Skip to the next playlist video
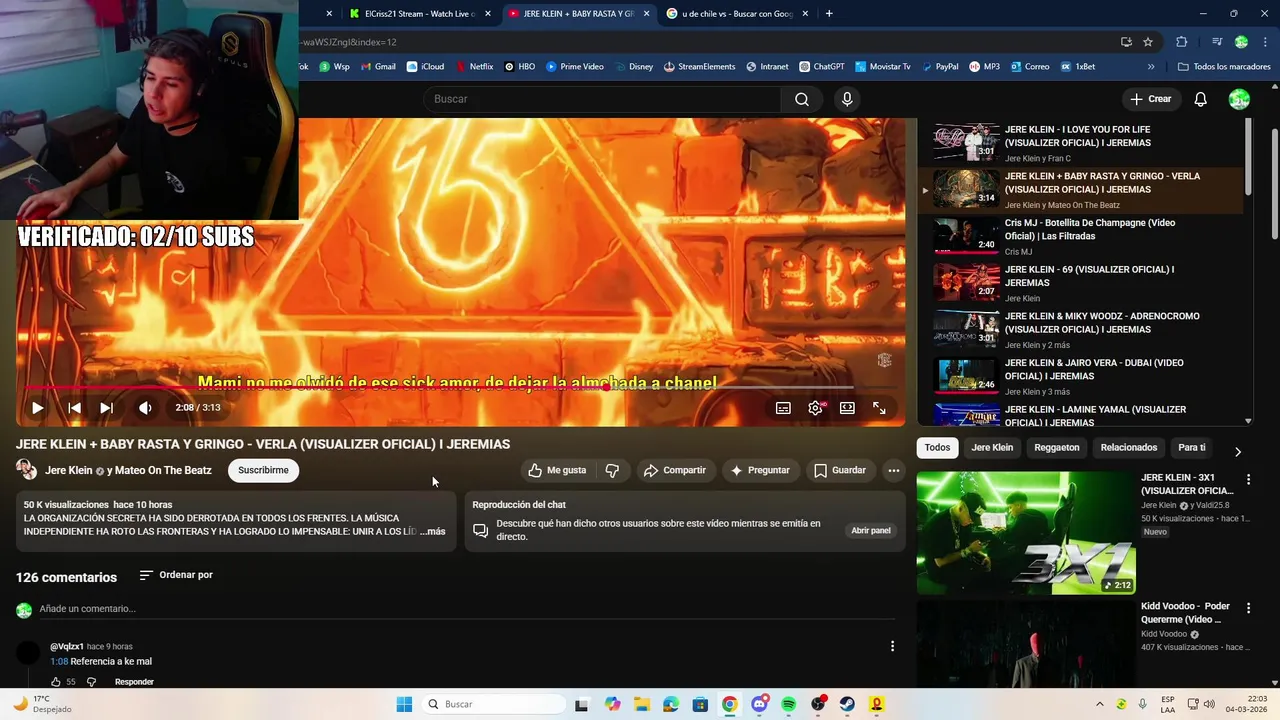 point(106,408)
